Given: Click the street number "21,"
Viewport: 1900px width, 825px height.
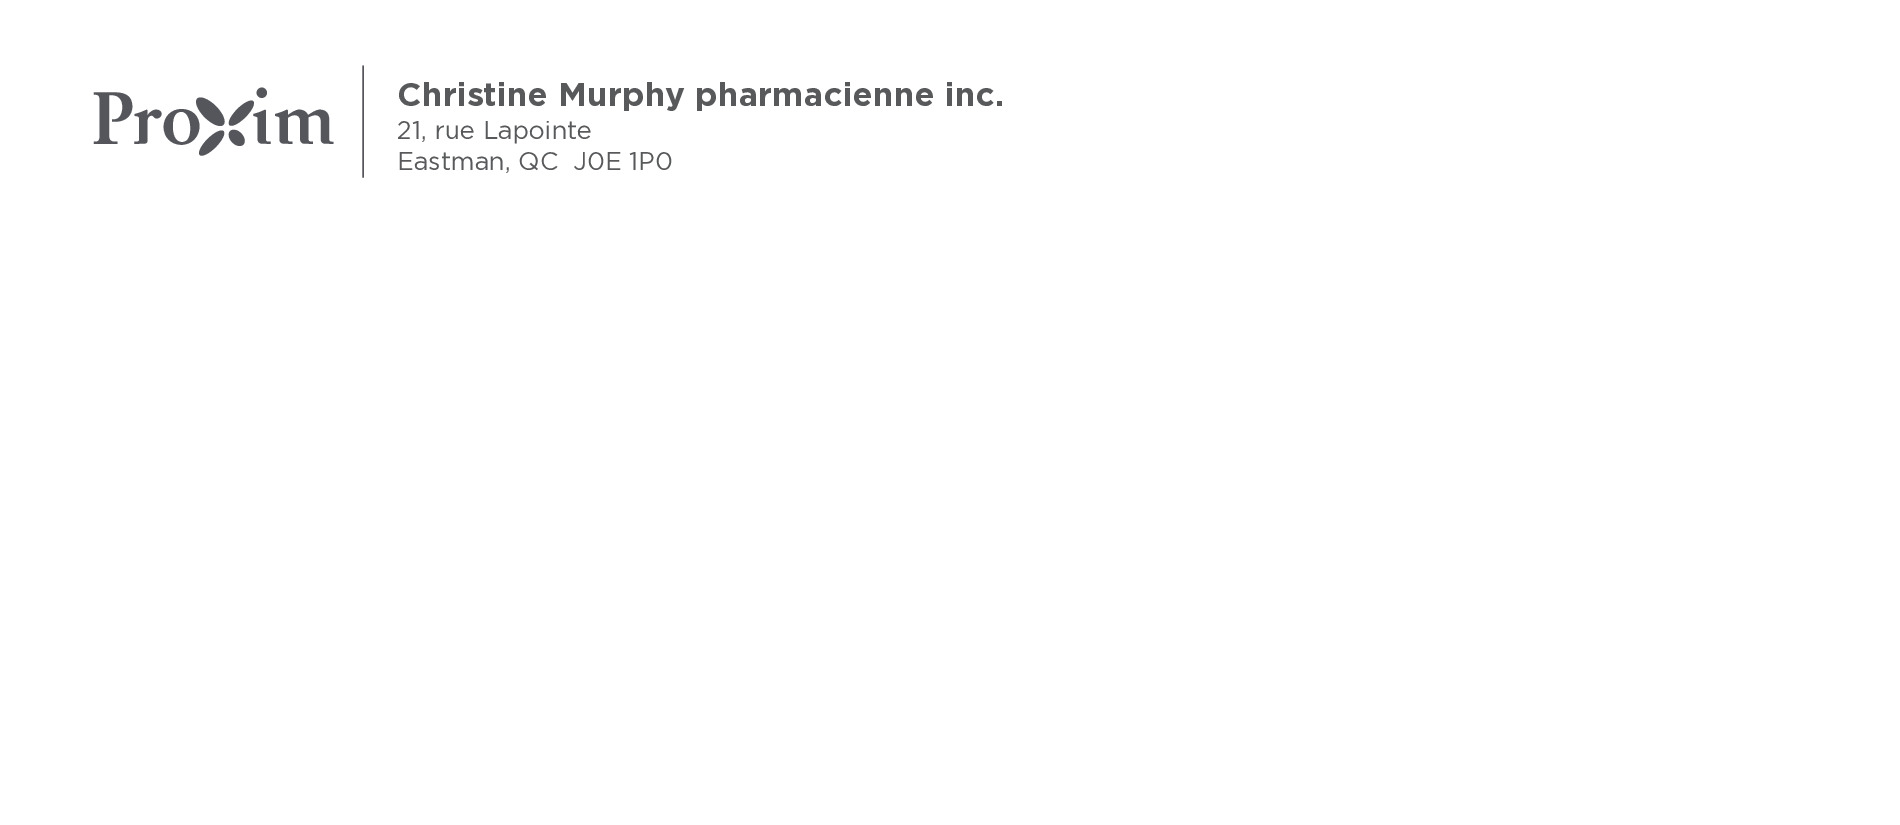Looking at the screenshot, I should click(411, 131).
